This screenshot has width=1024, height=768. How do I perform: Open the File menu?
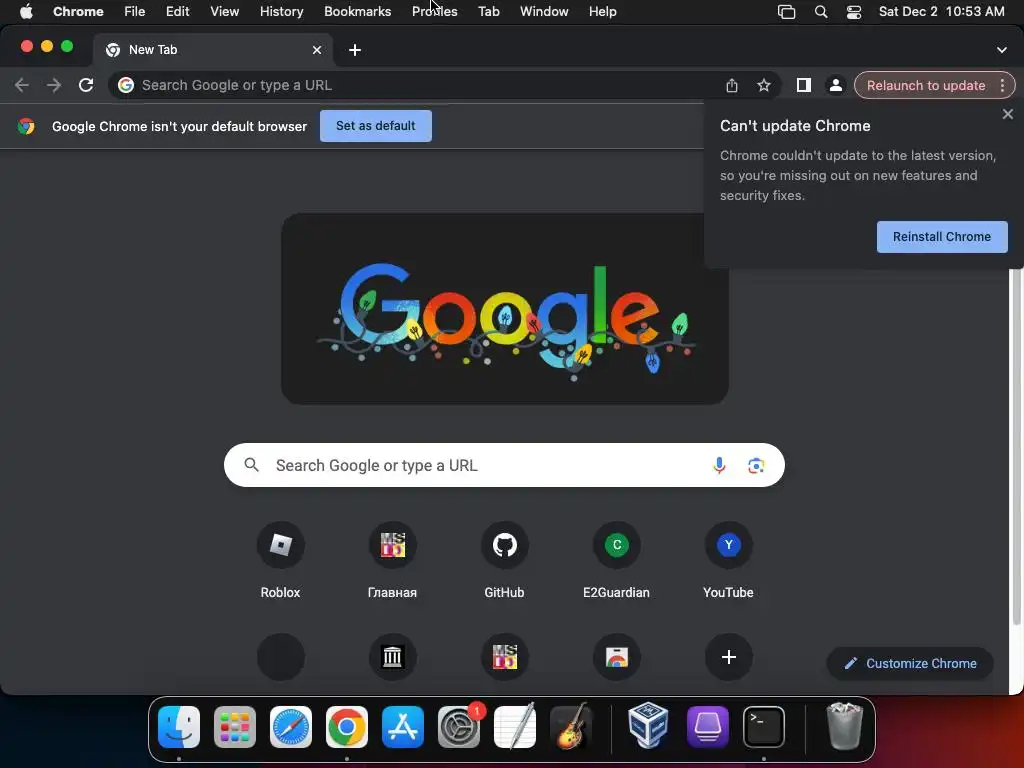135,11
